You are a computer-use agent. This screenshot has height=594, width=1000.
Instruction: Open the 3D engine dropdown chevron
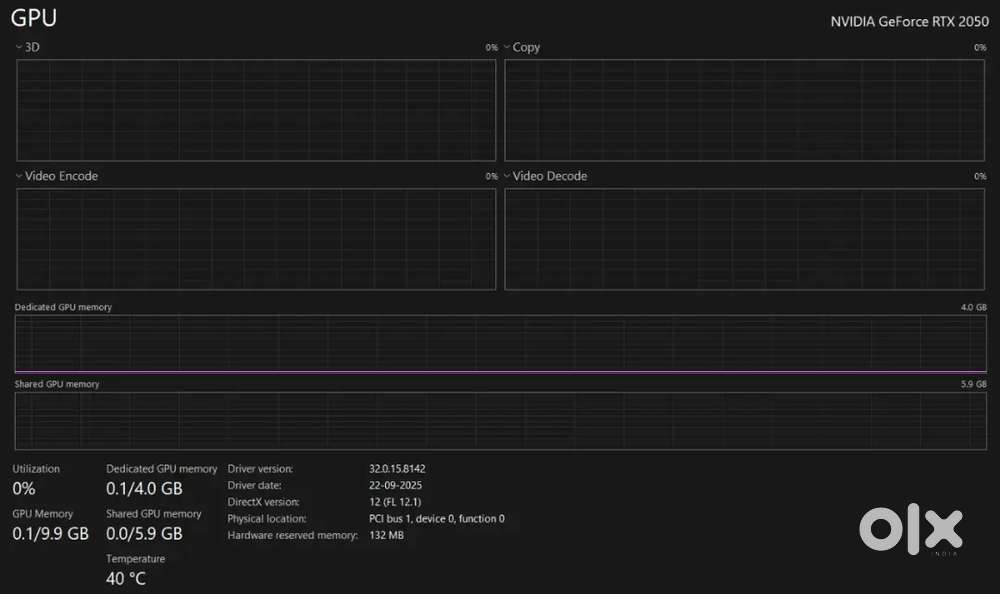tap(19, 47)
